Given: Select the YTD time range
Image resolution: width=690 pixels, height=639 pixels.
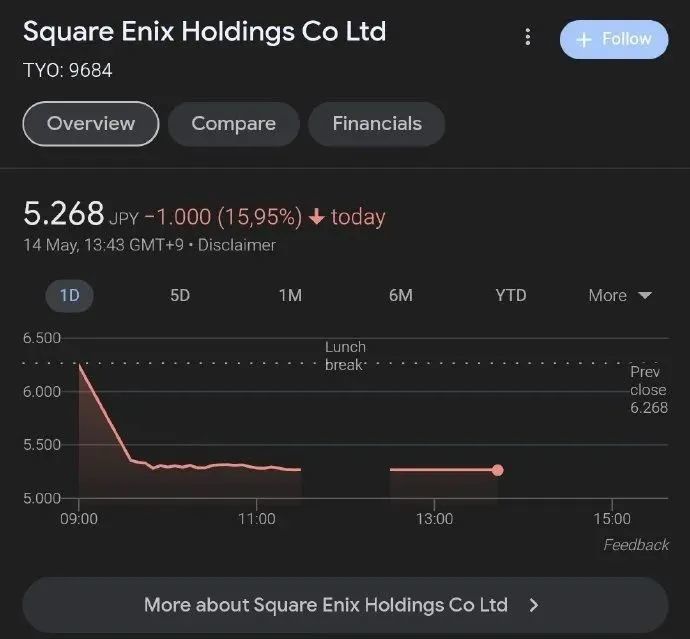Looking at the screenshot, I should click(510, 295).
